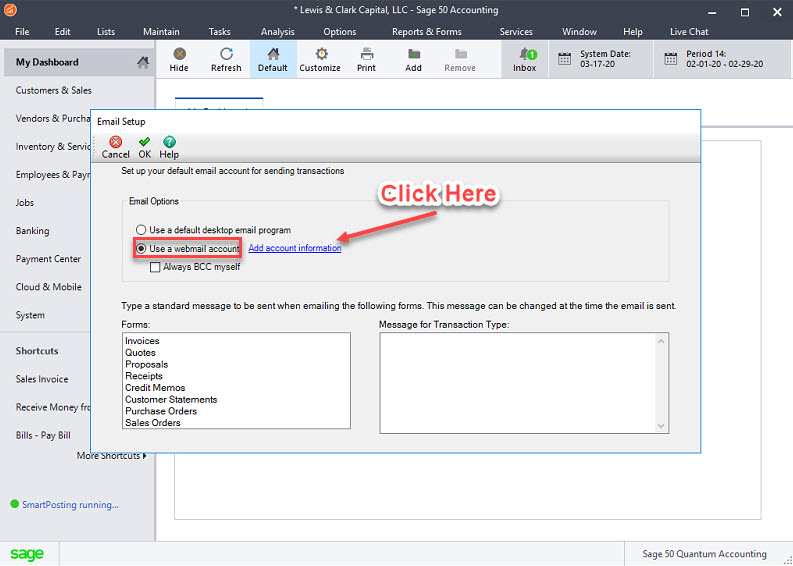The width and height of the screenshot is (793, 566).
Task: Click the sage logo in status bar
Action: [27, 554]
